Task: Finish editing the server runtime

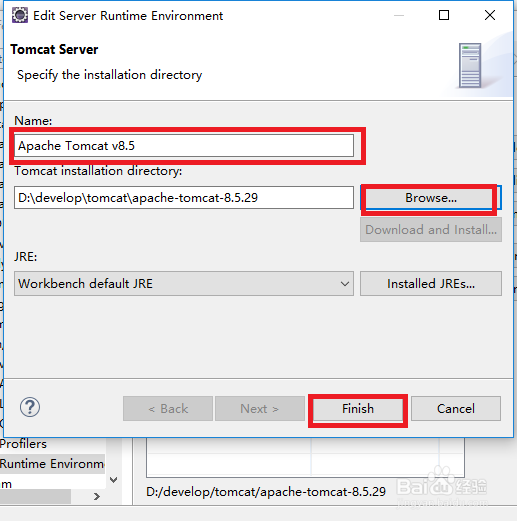Action: tap(358, 409)
